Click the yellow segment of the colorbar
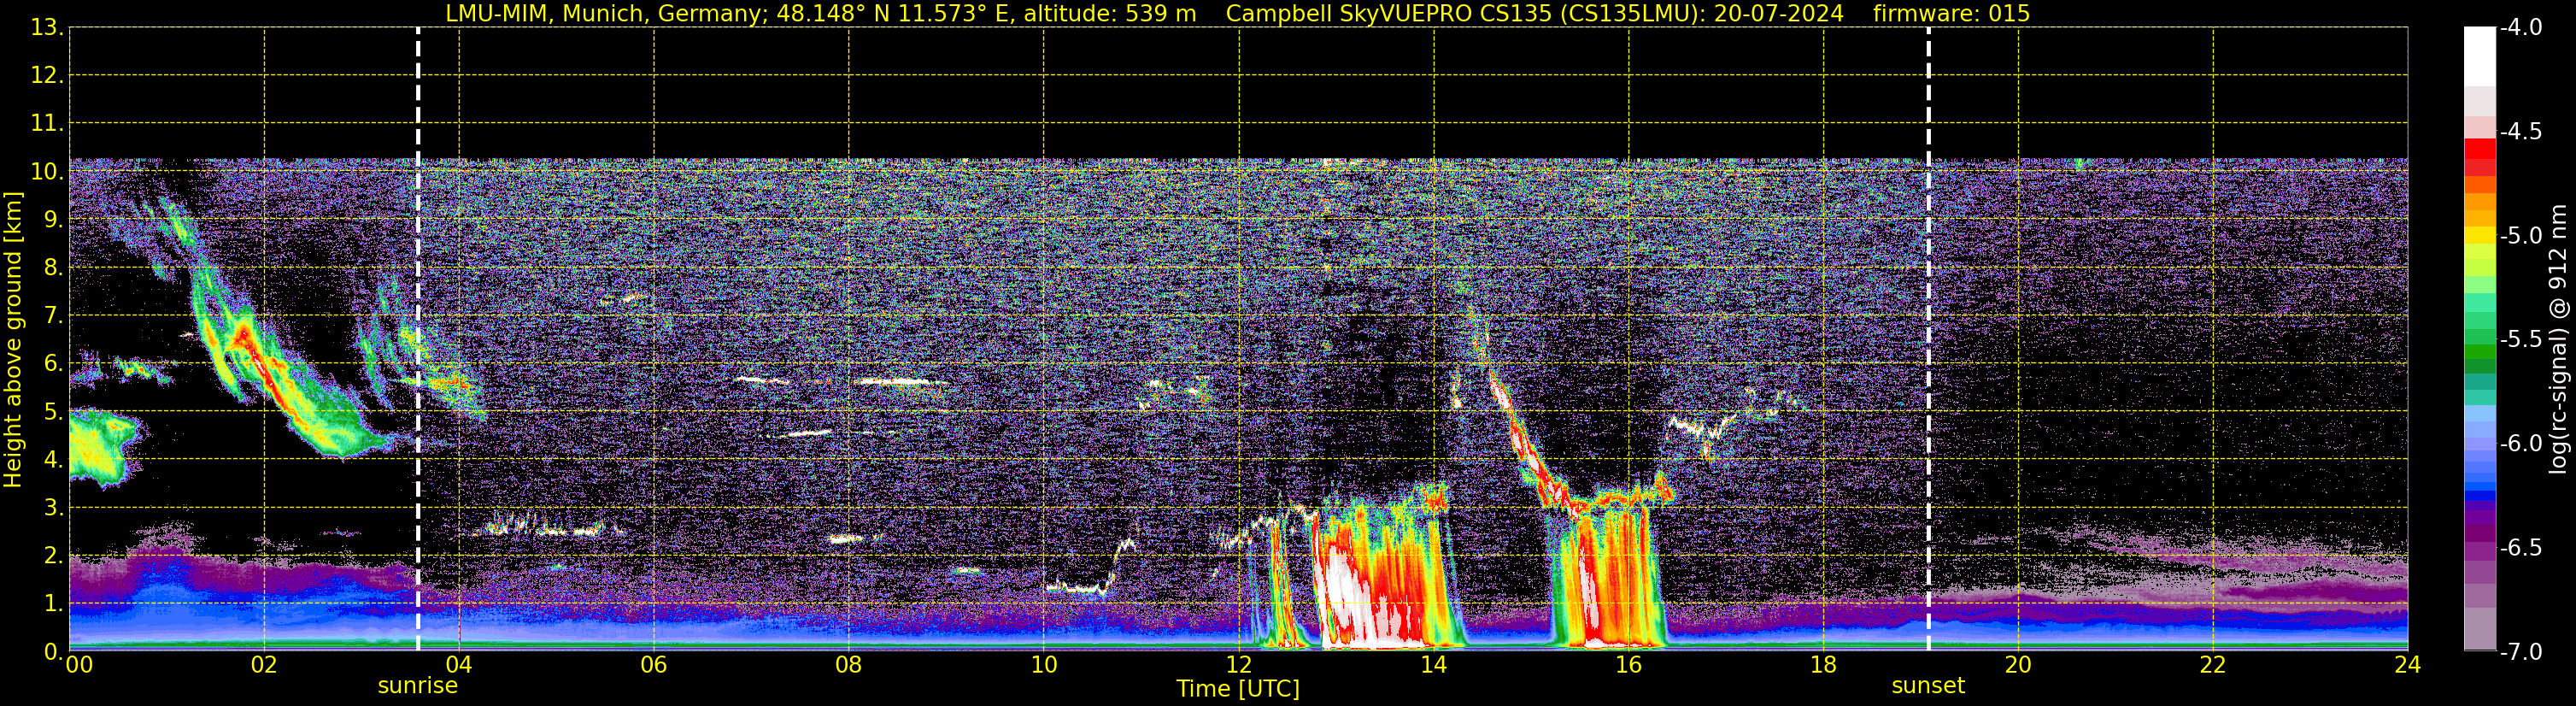 tap(2479, 236)
